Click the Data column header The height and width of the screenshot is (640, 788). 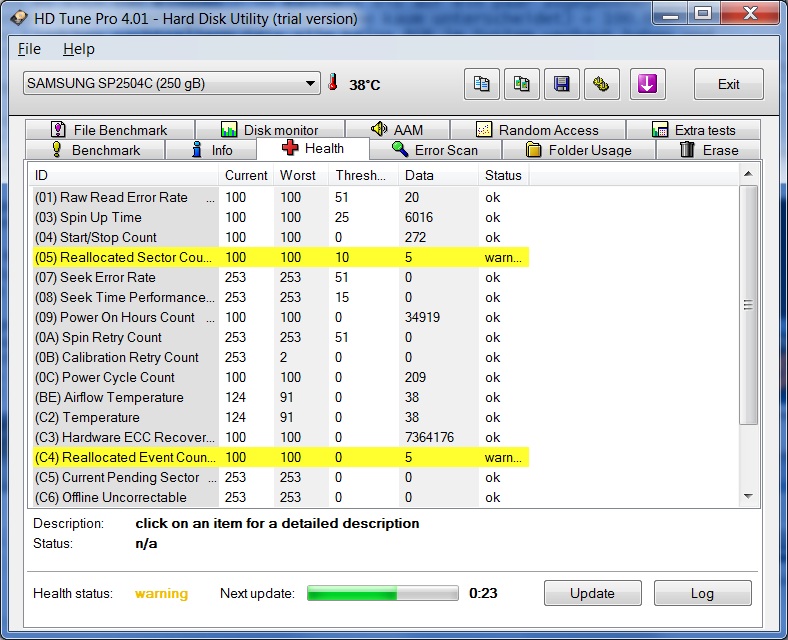(439, 175)
